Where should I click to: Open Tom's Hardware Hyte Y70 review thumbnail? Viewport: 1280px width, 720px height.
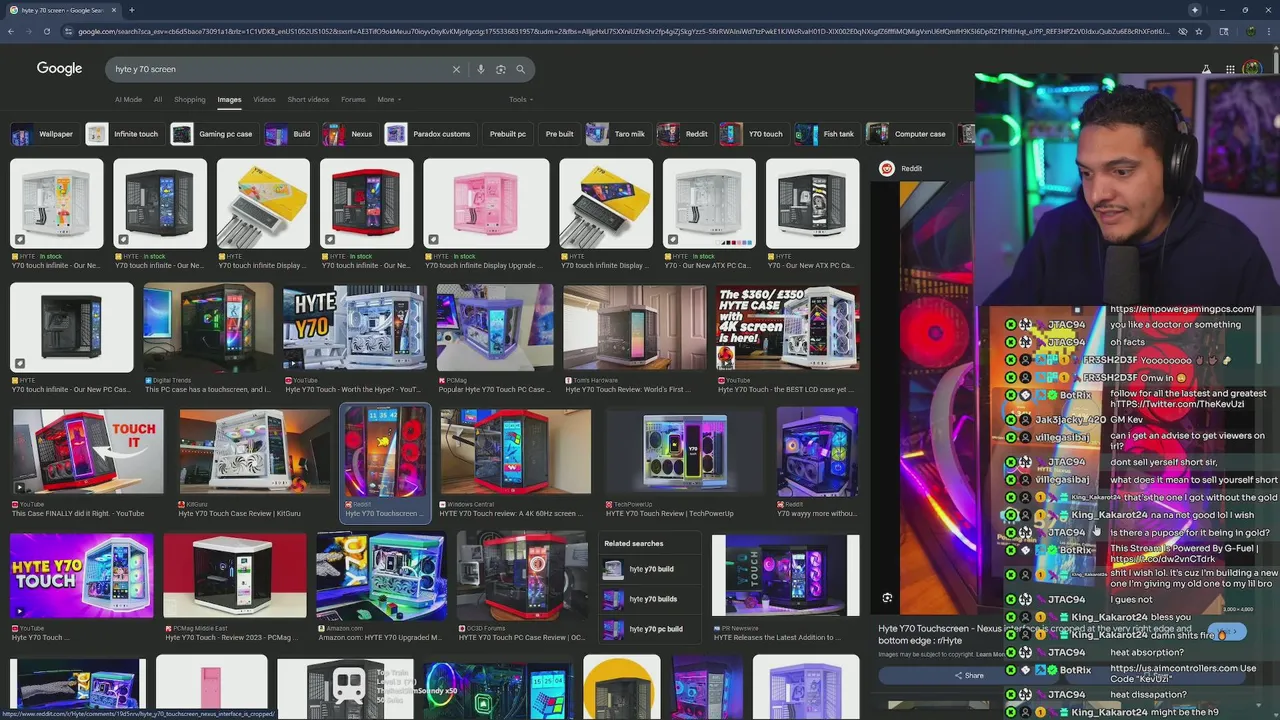pos(634,328)
